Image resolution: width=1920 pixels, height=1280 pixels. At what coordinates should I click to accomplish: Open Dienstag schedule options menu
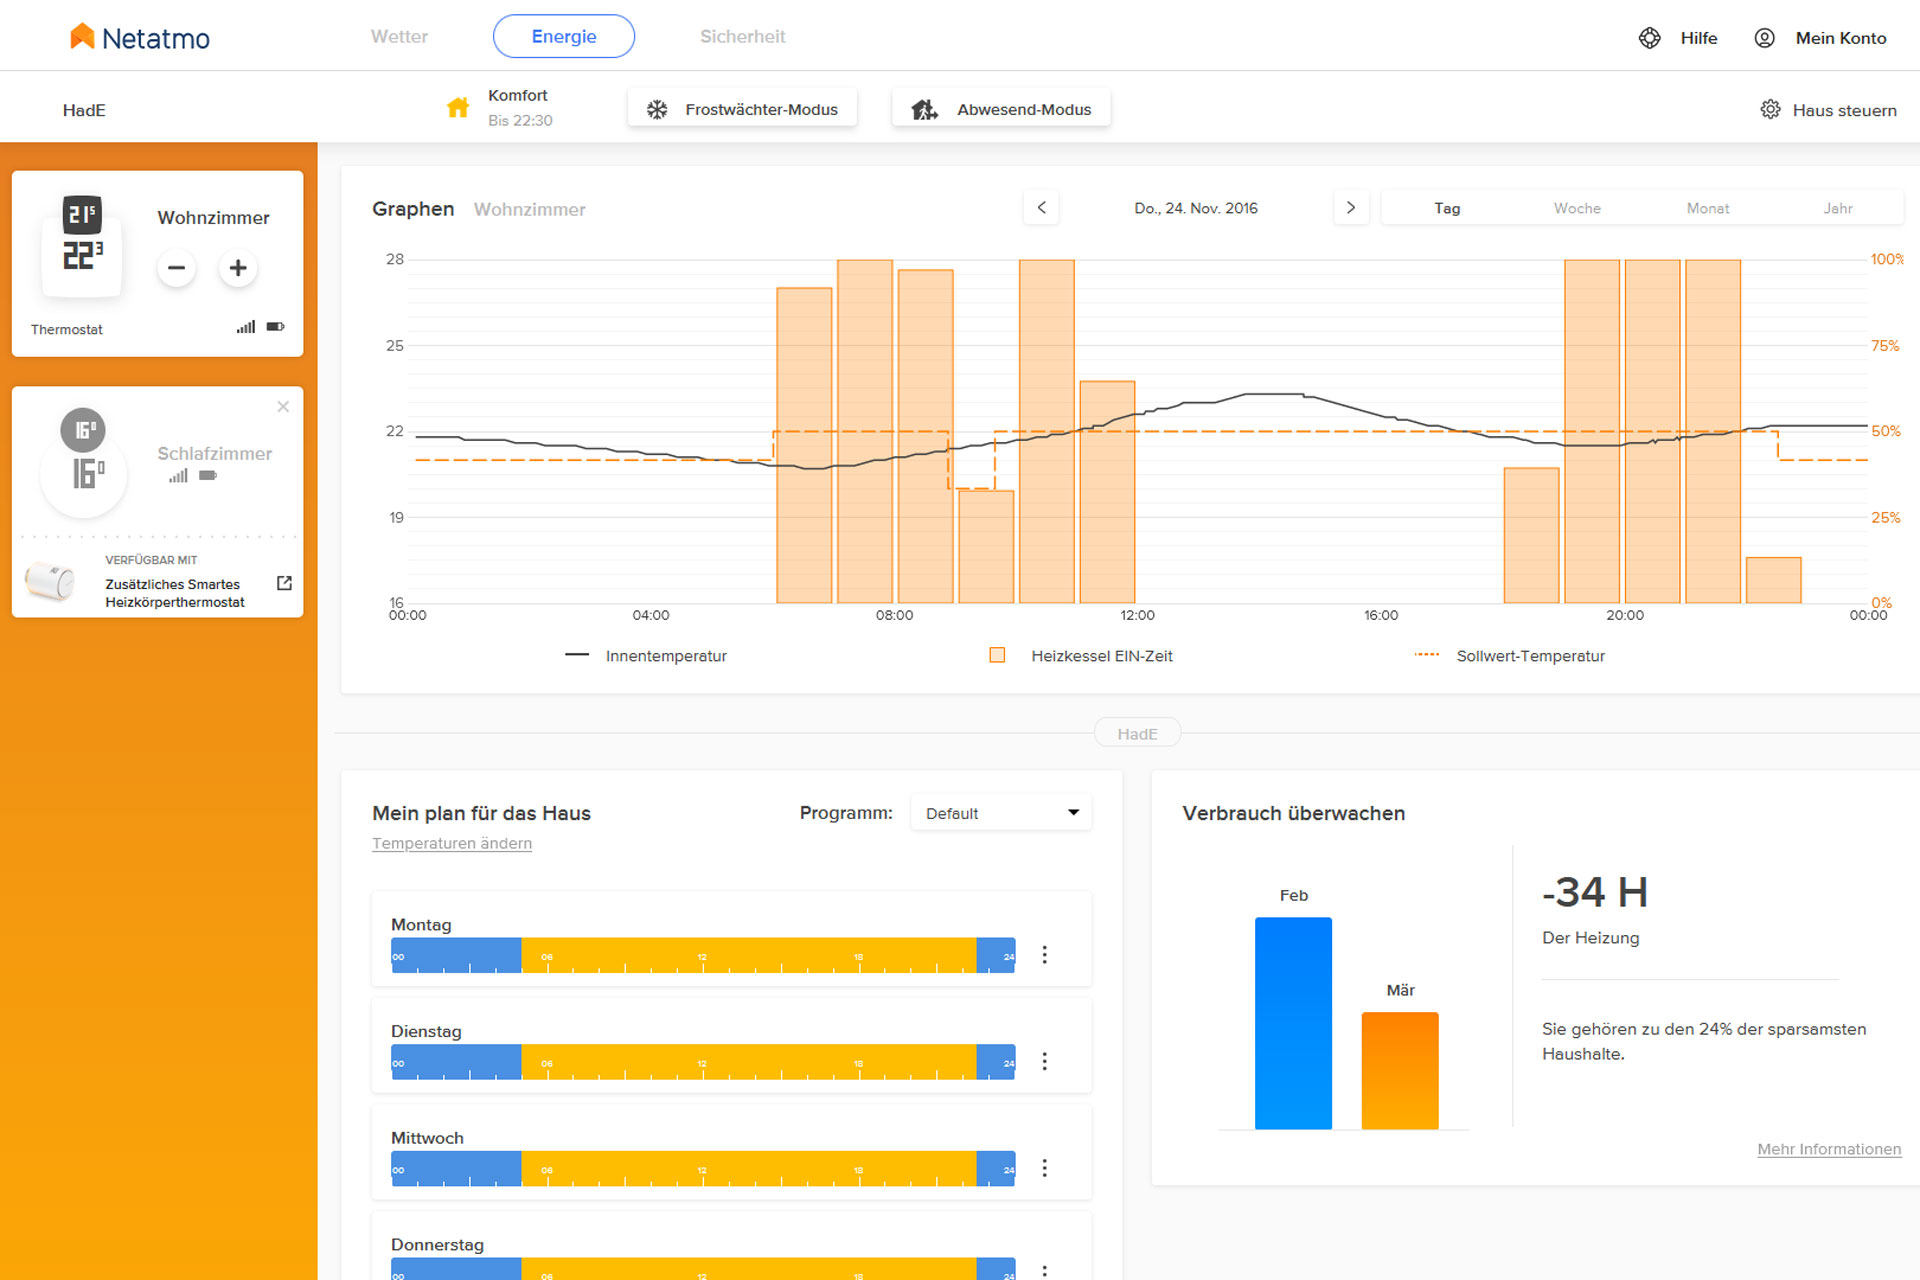click(x=1045, y=1061)
